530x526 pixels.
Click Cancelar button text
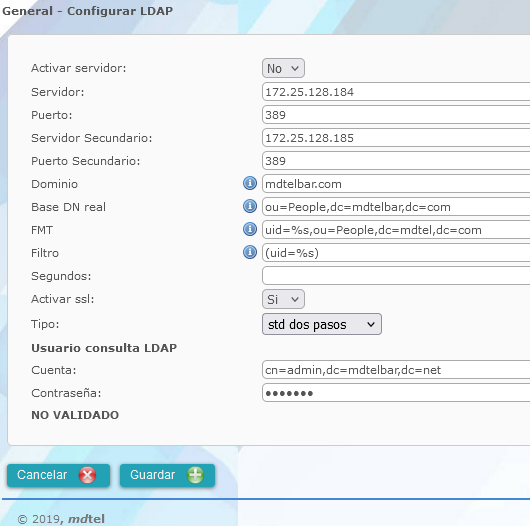tap(42, 475)
